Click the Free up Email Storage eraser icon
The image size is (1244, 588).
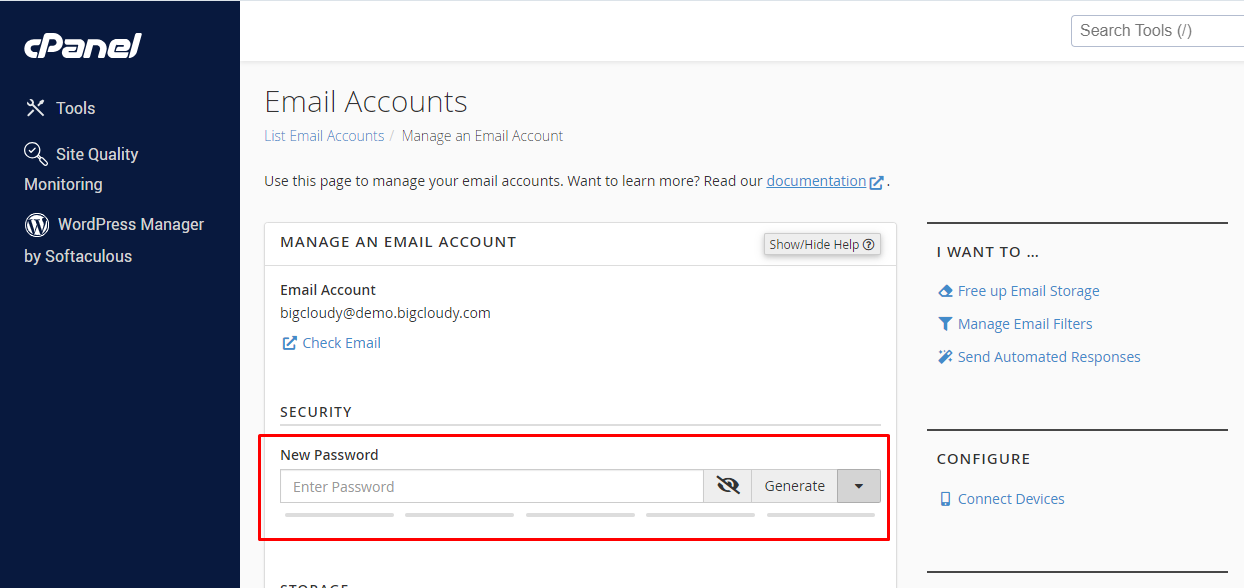coord(944,290)
